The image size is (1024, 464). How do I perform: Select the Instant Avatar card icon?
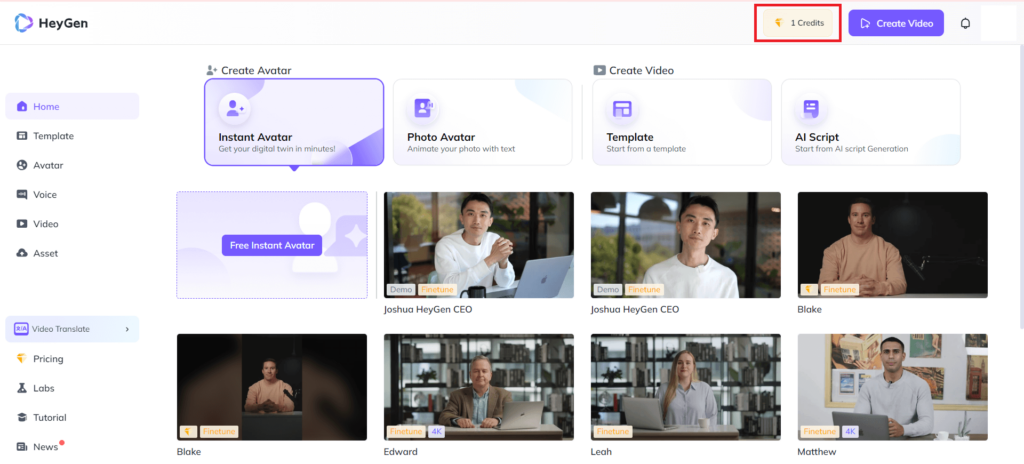(x=234, y=108)
